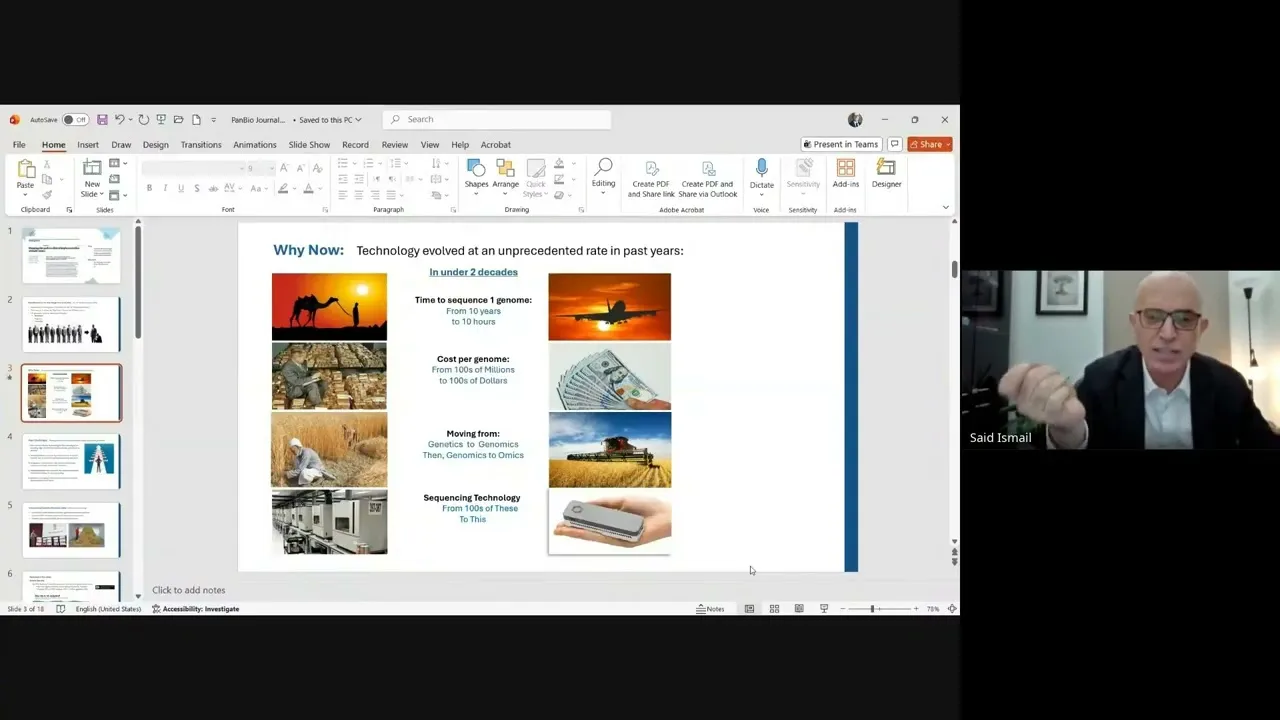Insert a New Slide
The width and height of the screenshot is (1280, 720).
[x=92, y=178]
